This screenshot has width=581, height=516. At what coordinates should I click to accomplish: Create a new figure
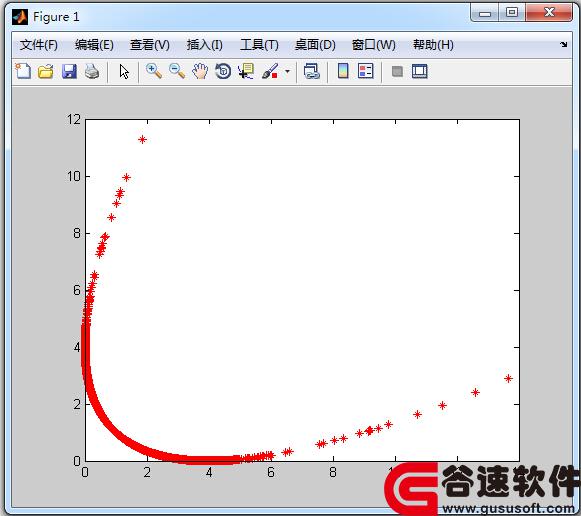tap(23, 71)
